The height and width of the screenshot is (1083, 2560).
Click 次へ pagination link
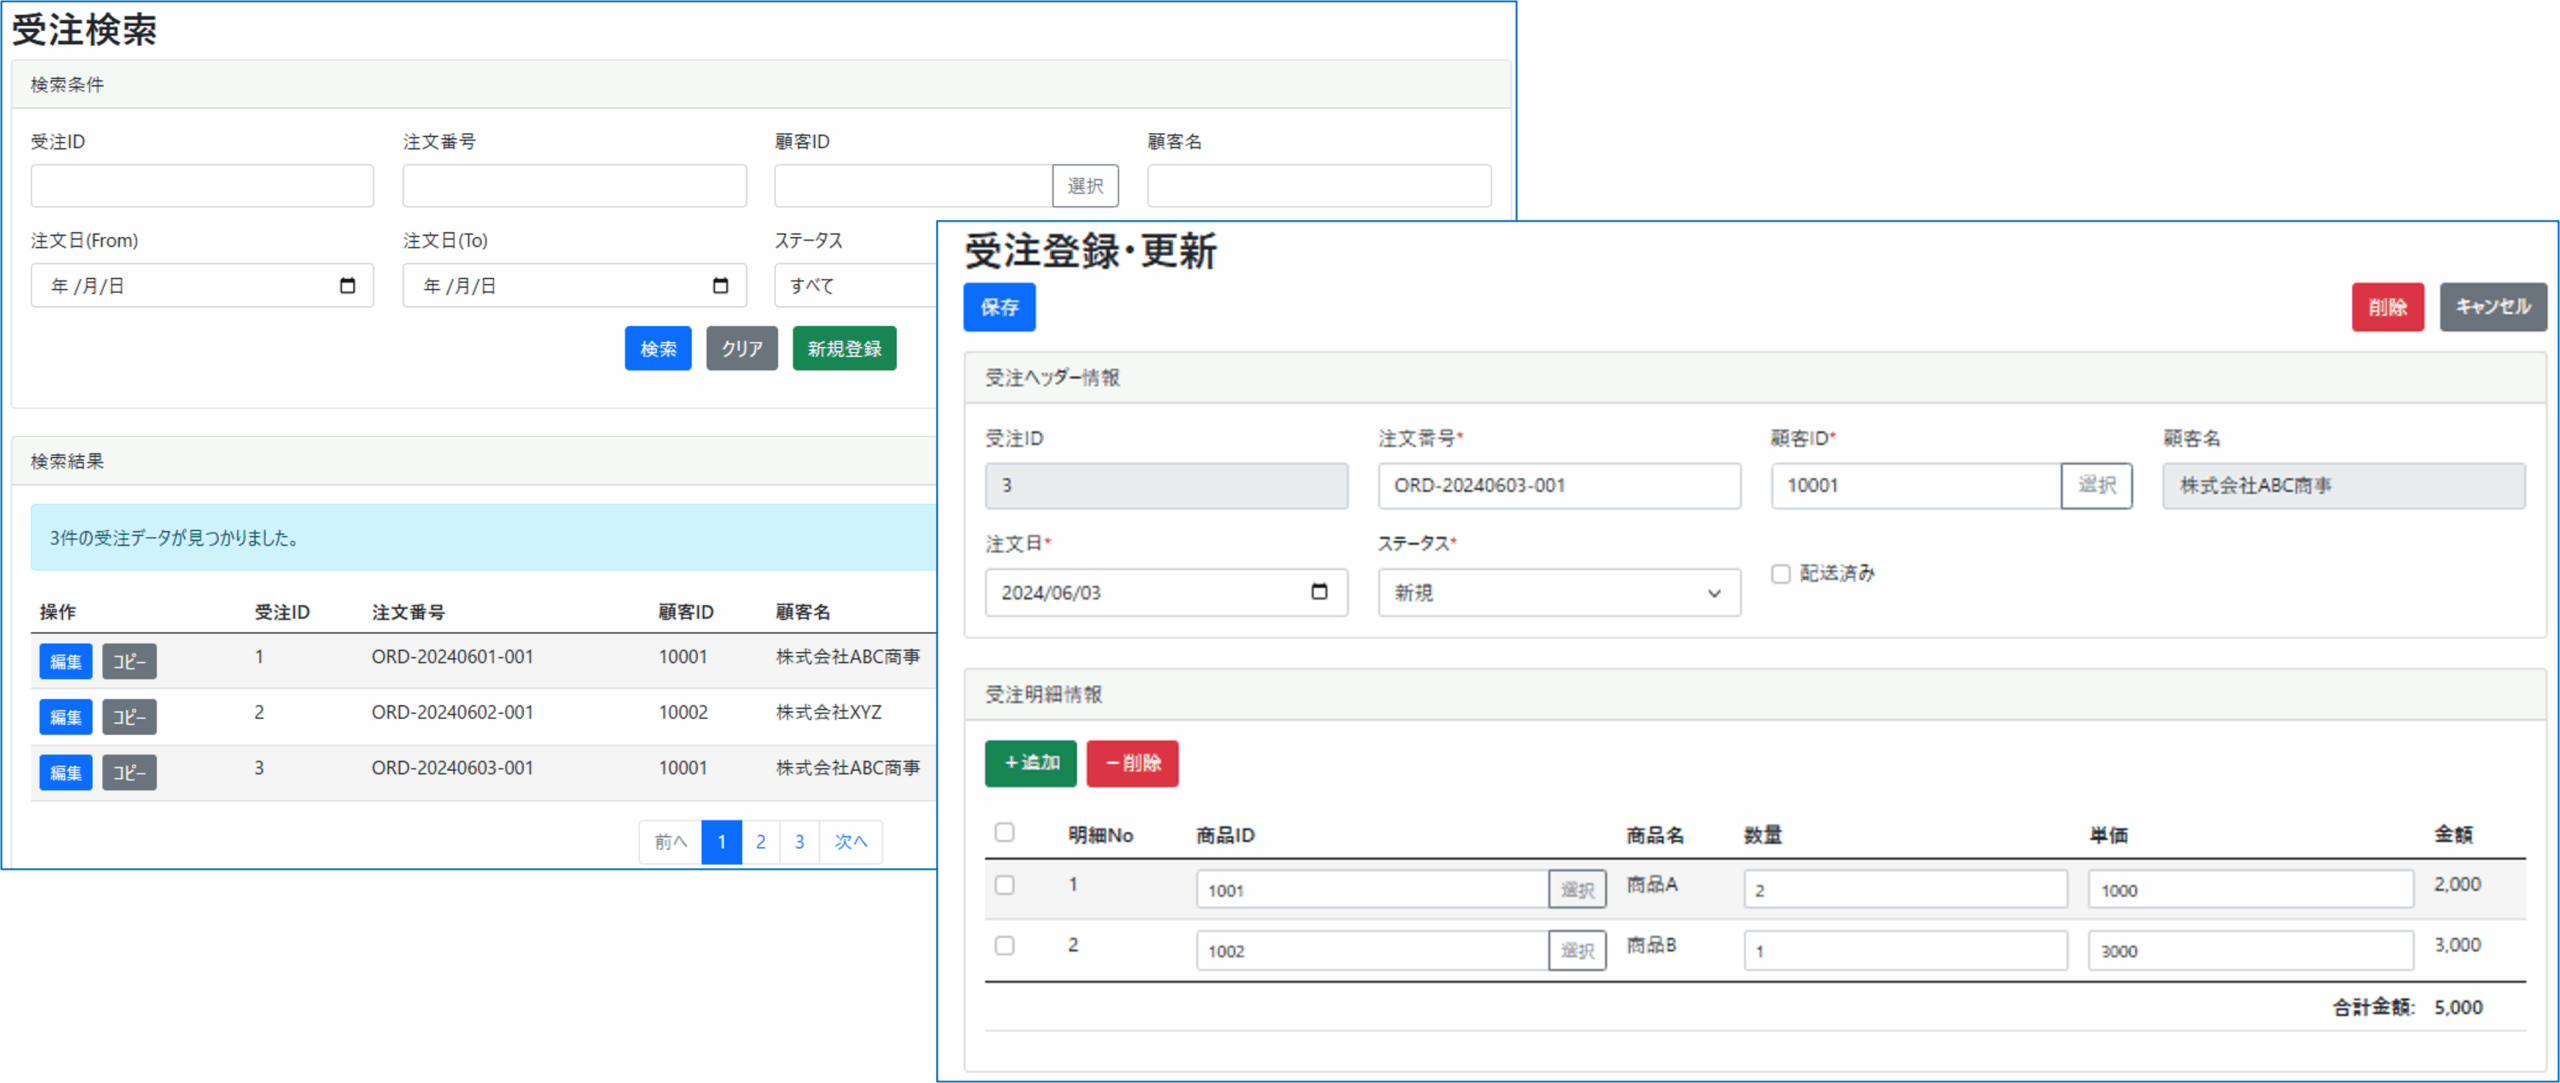850,842
